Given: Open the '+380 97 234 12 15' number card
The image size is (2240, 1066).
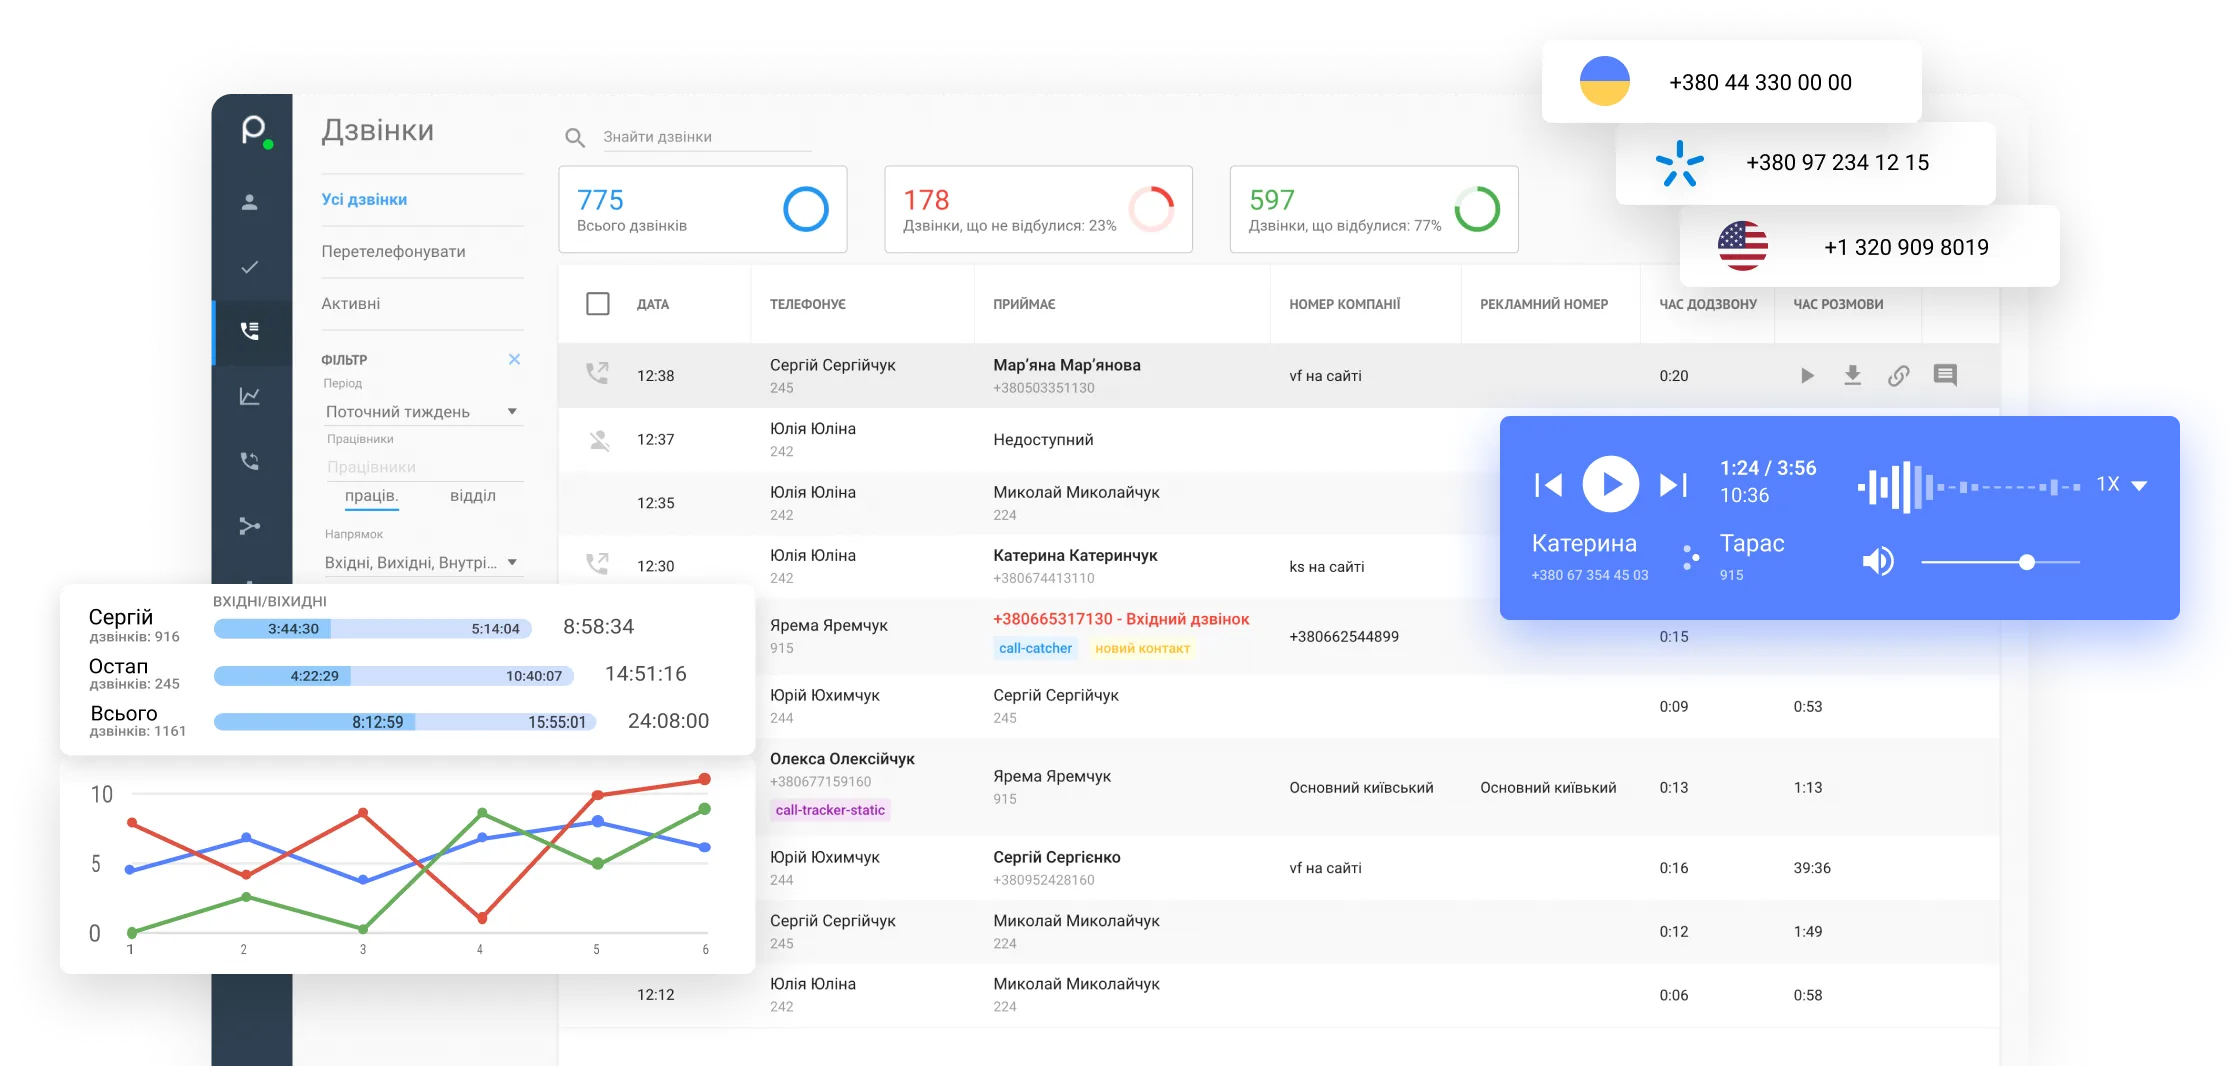Looking at the screenshot, I should pyautogui.click(x=1806, y=163).
